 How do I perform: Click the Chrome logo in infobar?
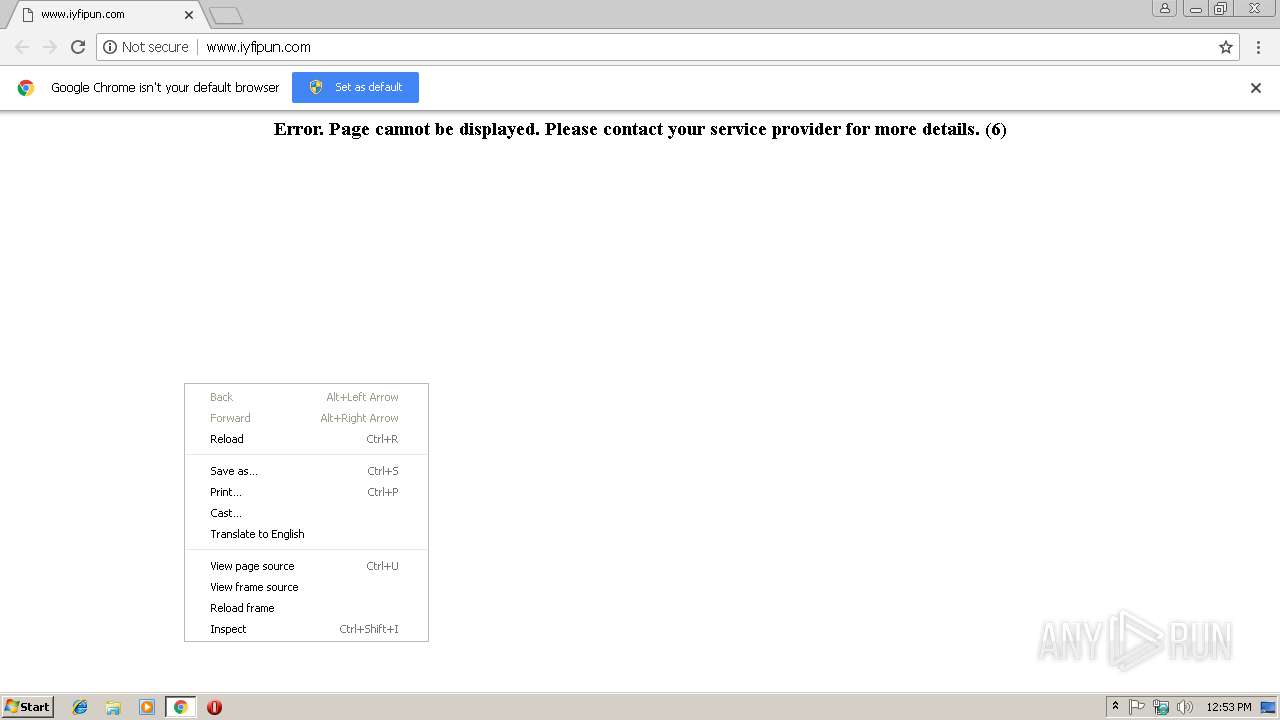click(x=26, y=88)
